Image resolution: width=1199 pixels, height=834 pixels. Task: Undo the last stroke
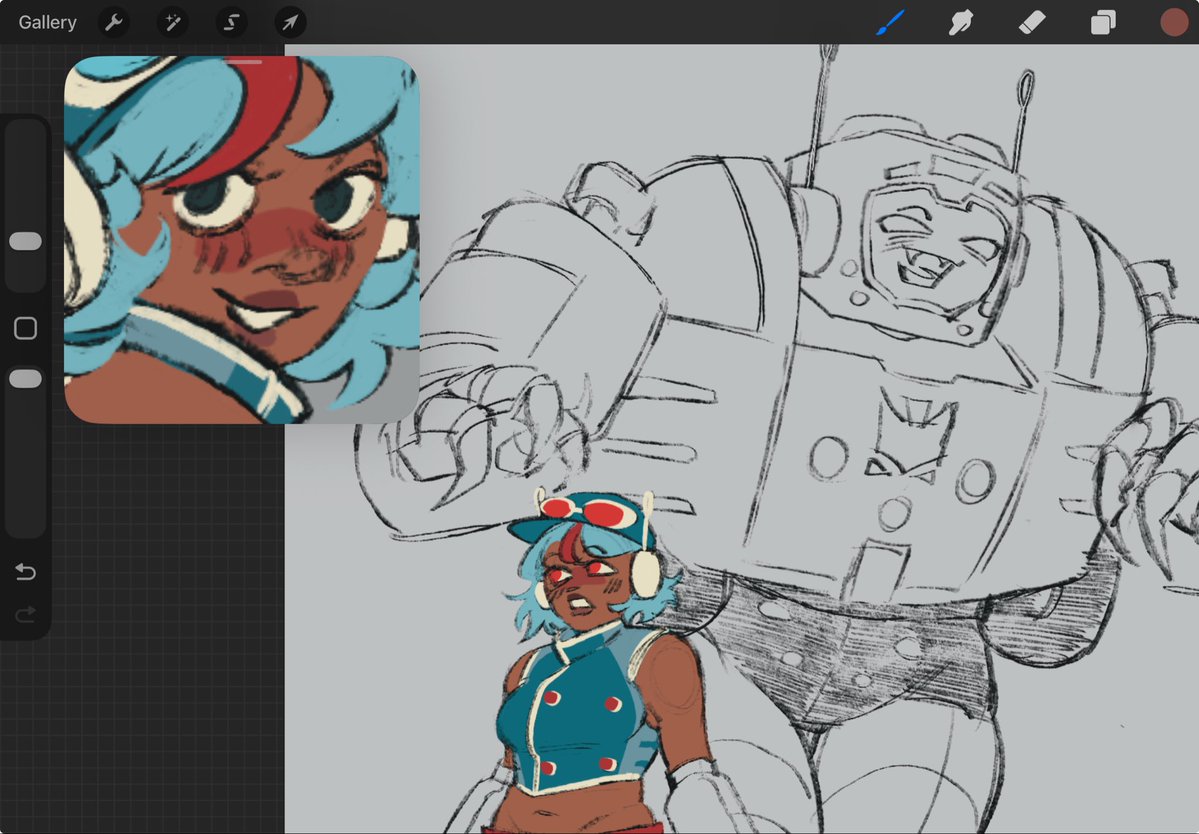coord(25,572)
